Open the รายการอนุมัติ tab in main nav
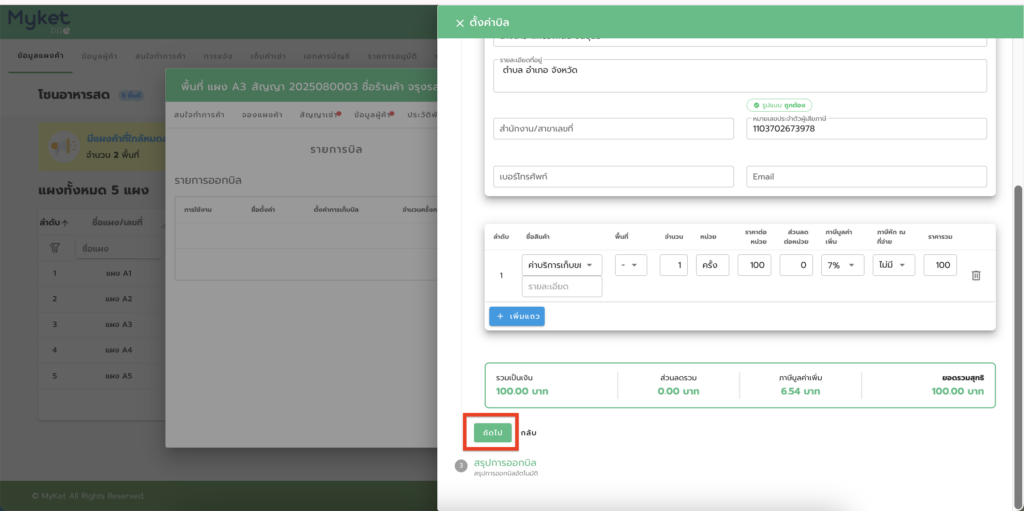 pyautogui.click(x=392, y=56)
